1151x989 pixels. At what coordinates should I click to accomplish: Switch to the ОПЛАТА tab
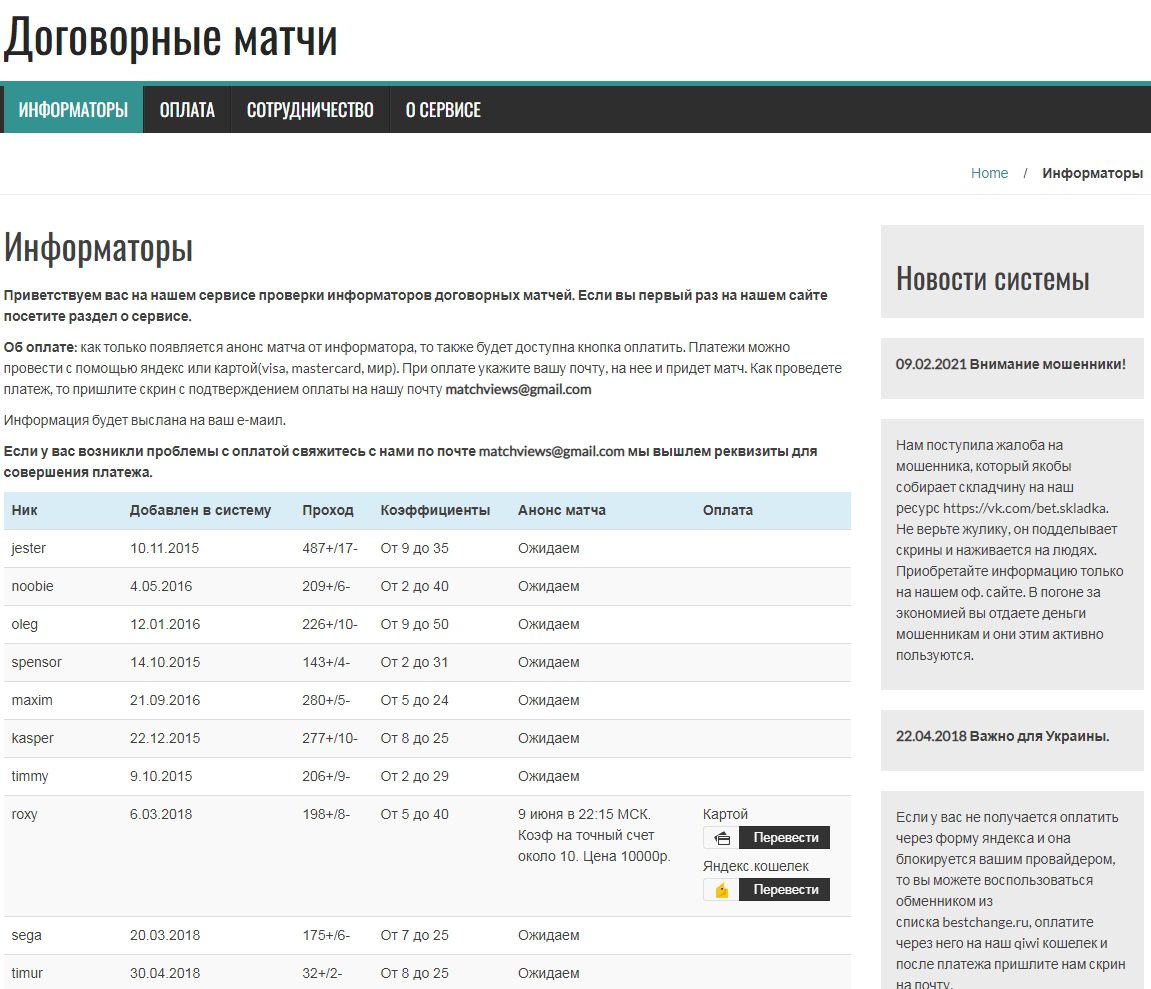tap(187, 109)
